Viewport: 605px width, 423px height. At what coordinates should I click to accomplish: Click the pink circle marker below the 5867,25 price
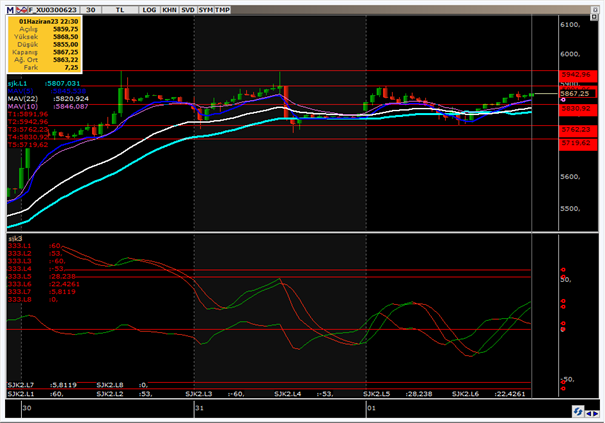563,100
